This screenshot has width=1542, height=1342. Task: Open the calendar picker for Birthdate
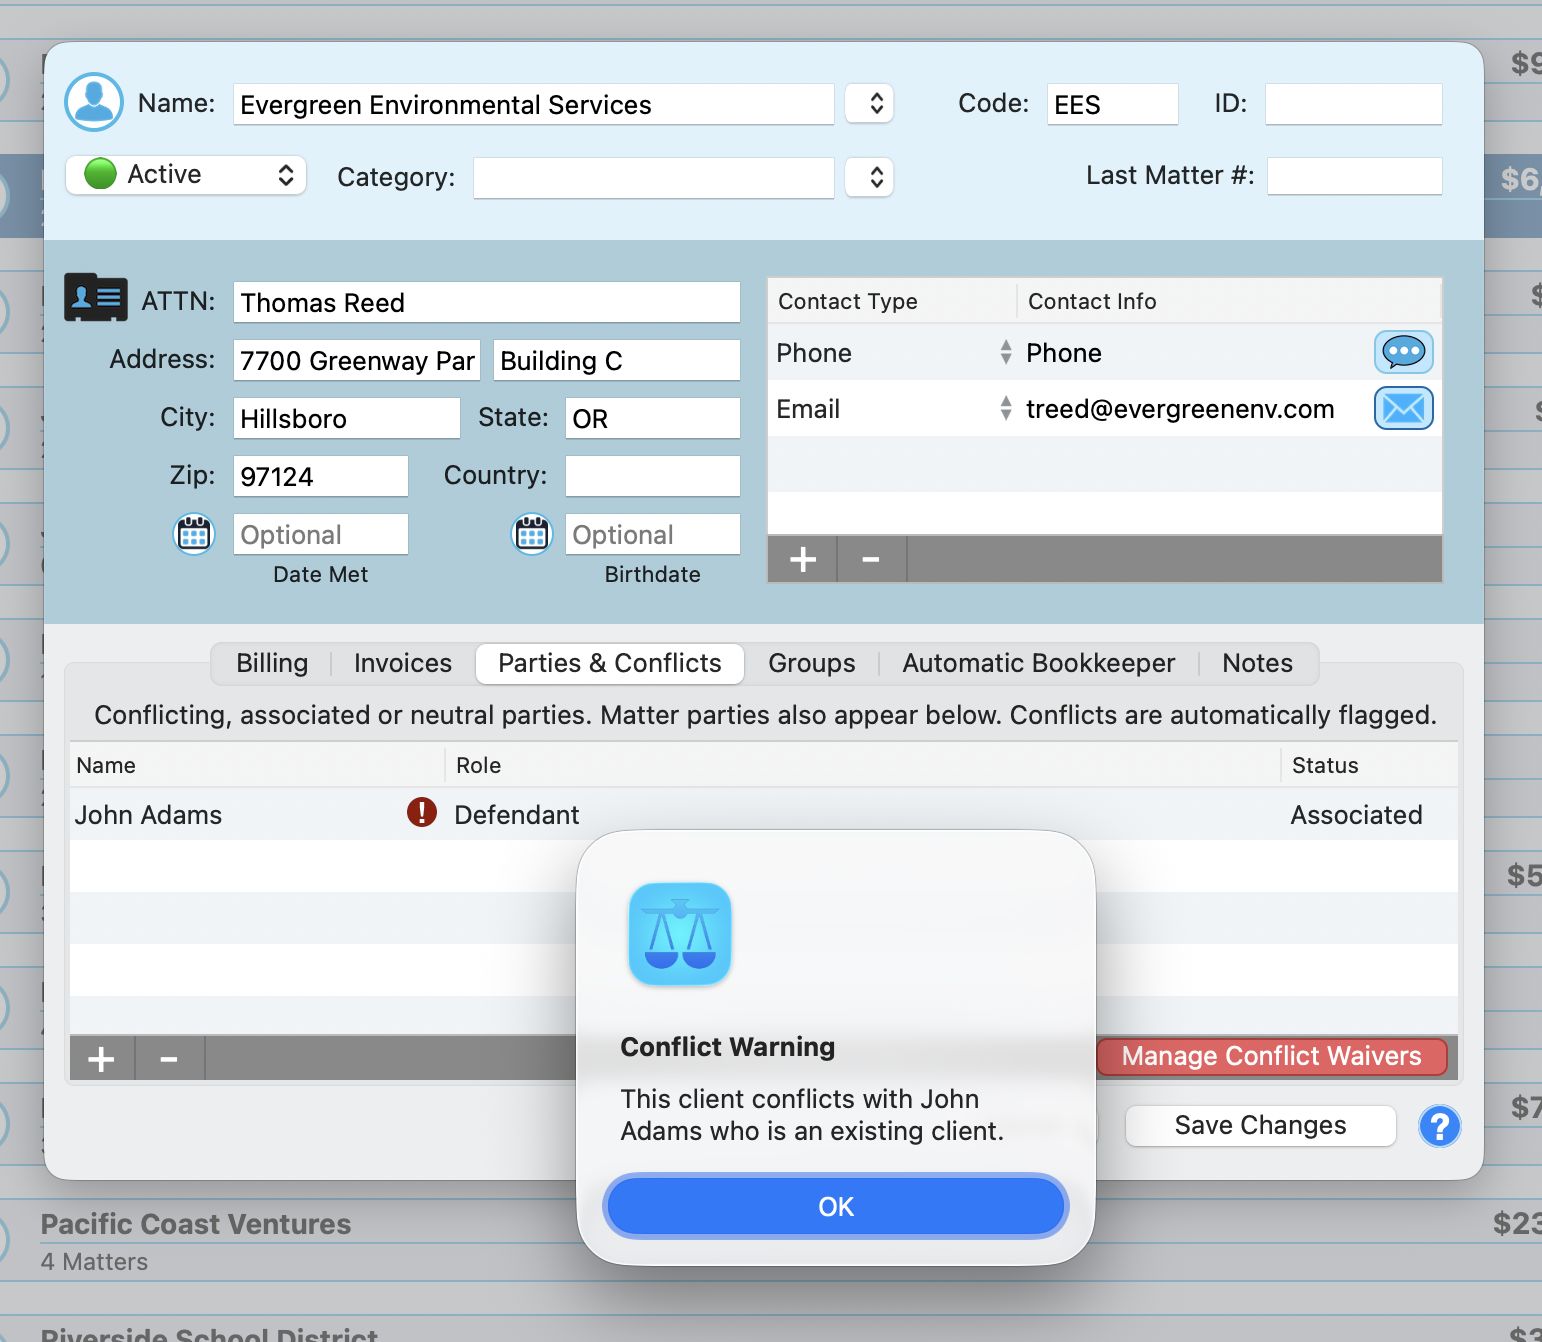(x=531, y=534)
